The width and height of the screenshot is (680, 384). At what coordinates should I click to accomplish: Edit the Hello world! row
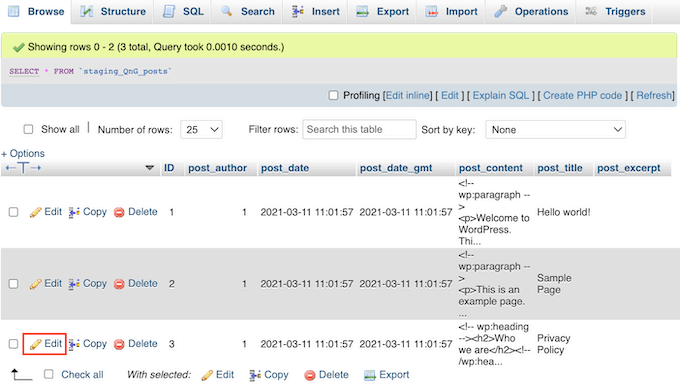click(x=46, y=212)
